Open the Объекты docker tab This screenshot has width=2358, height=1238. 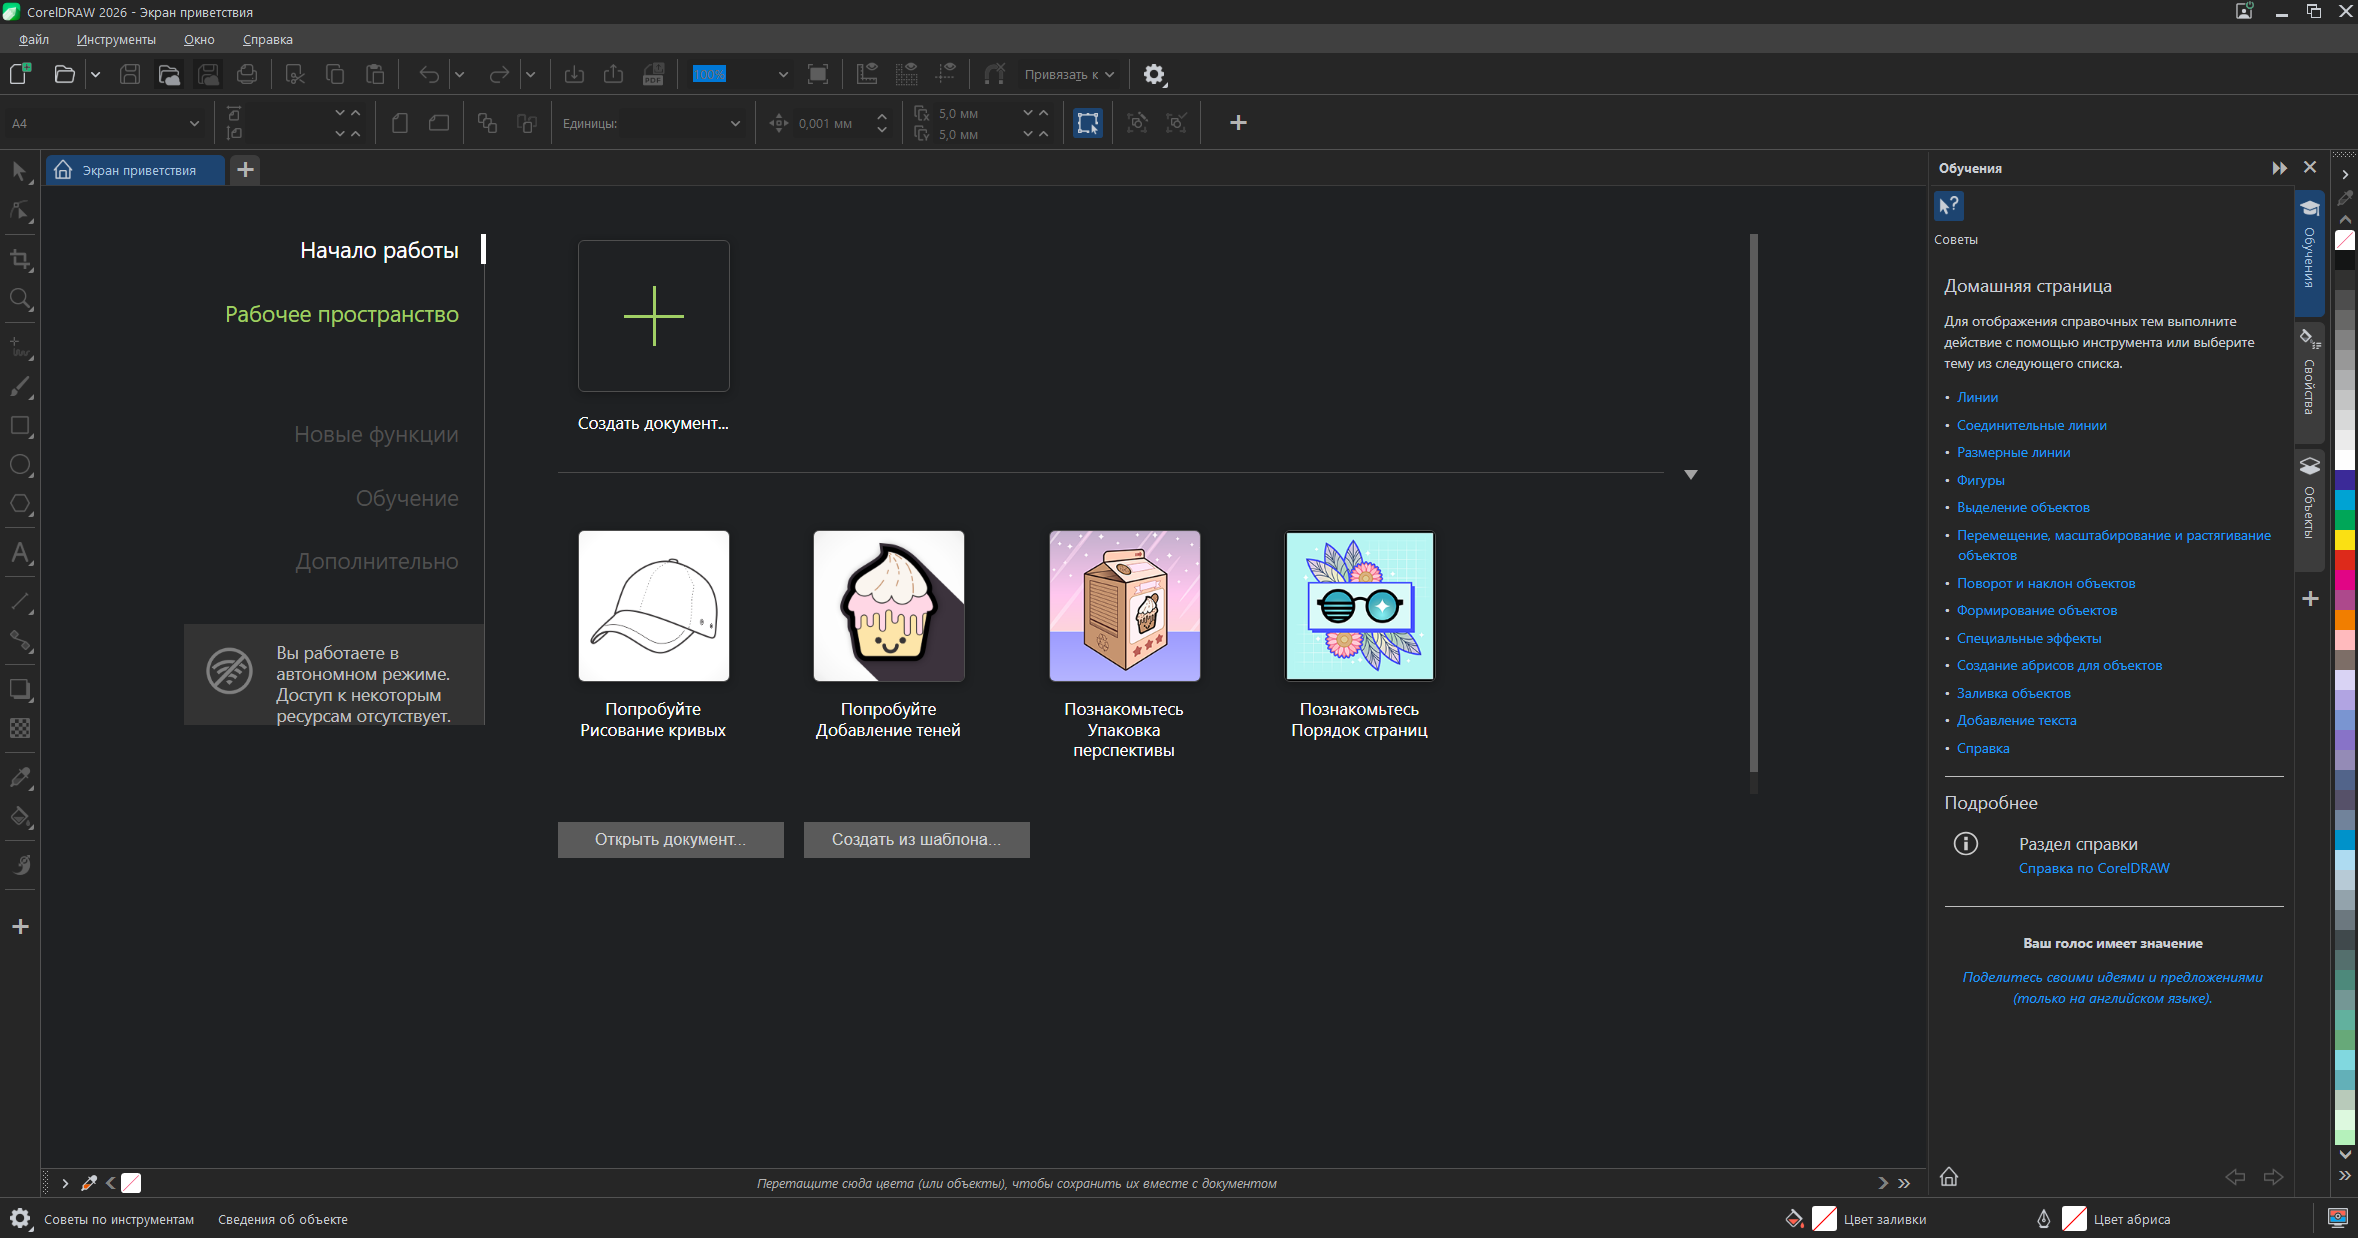2309,511
